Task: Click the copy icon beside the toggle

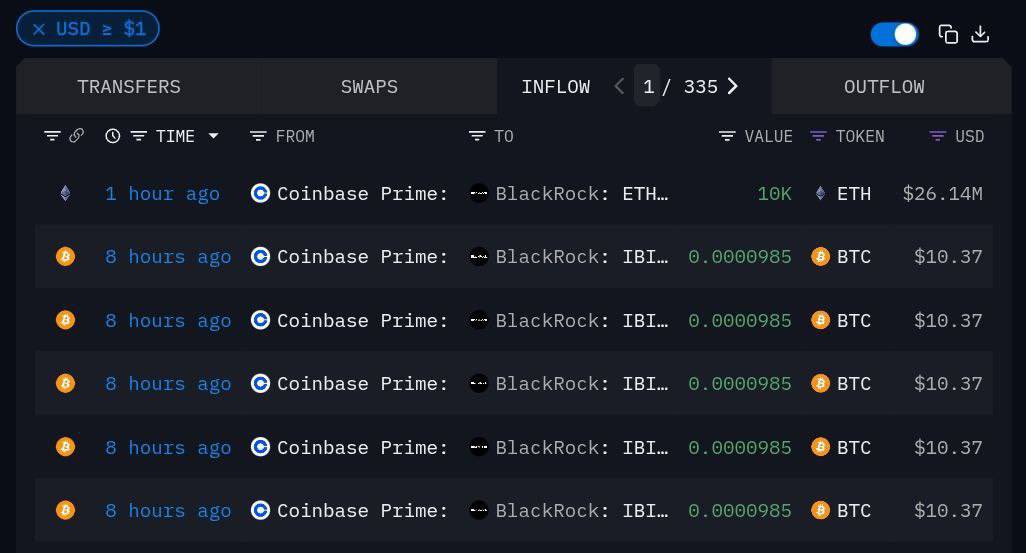Action: click(x=948, y=34)
